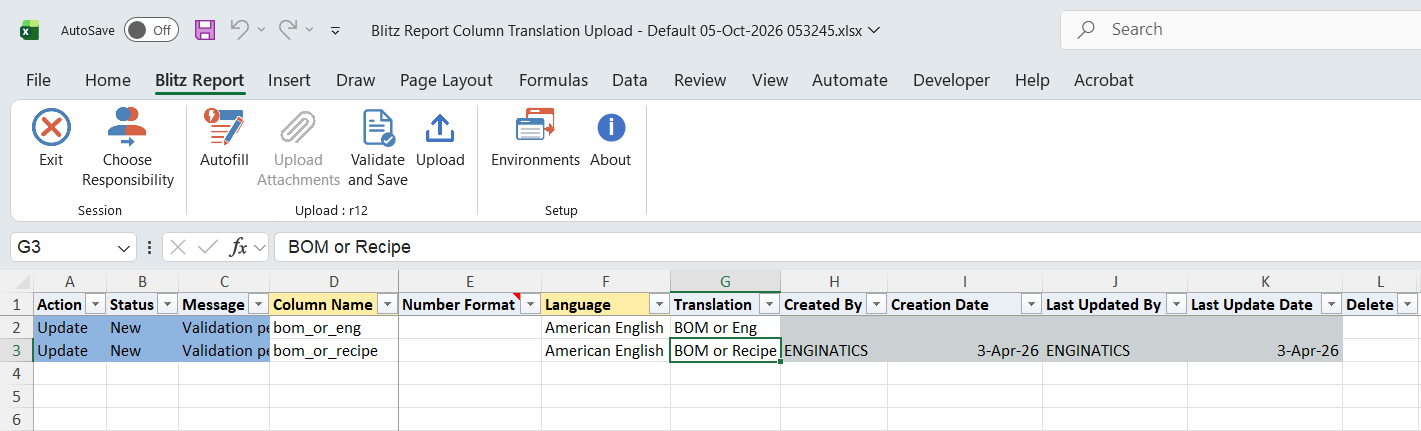Switch to the Automate tab
Viewport: 1421px width, 431px height.
click(x=850, y=80)
